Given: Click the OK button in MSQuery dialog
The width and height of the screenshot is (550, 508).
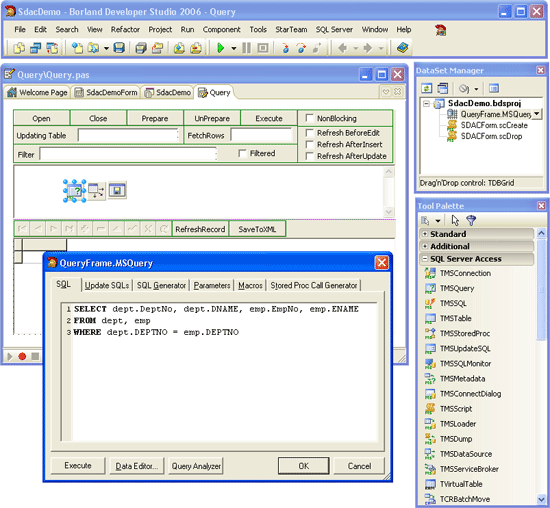Looking at the screenshot, I should pos(303,466).
